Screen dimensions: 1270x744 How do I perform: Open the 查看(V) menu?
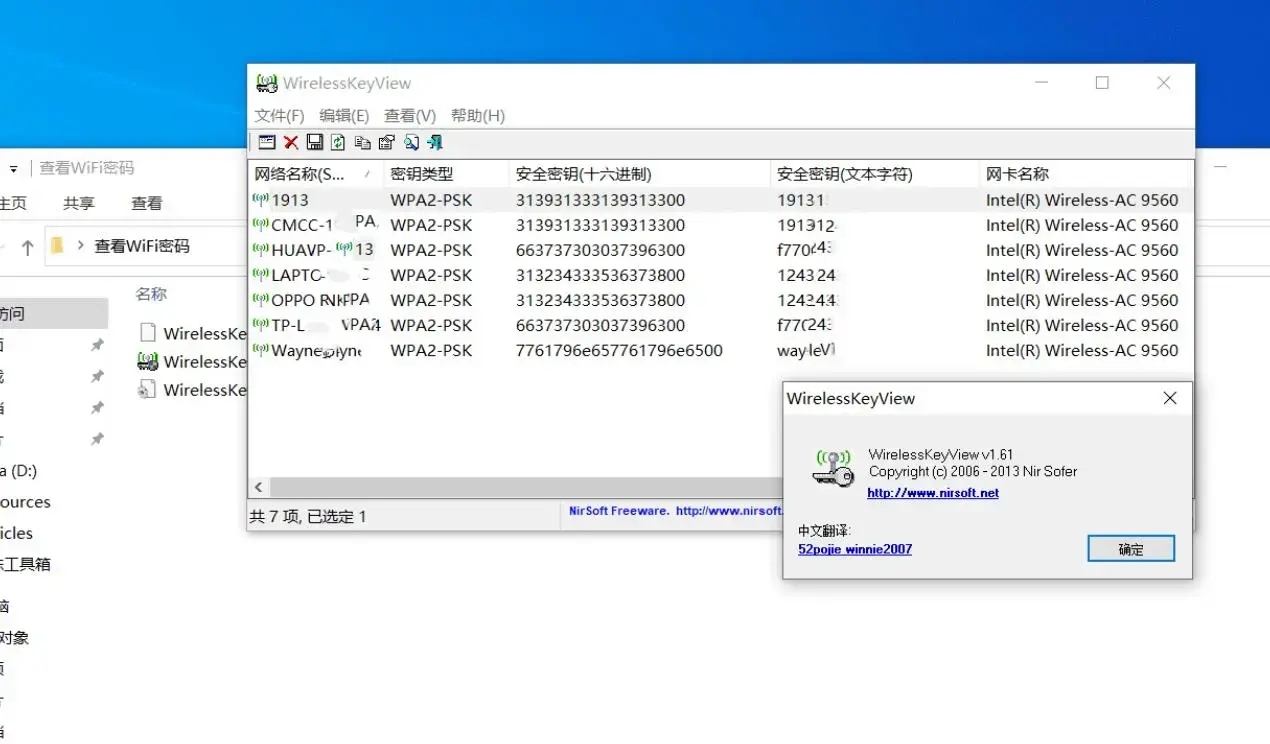point(410,115)
